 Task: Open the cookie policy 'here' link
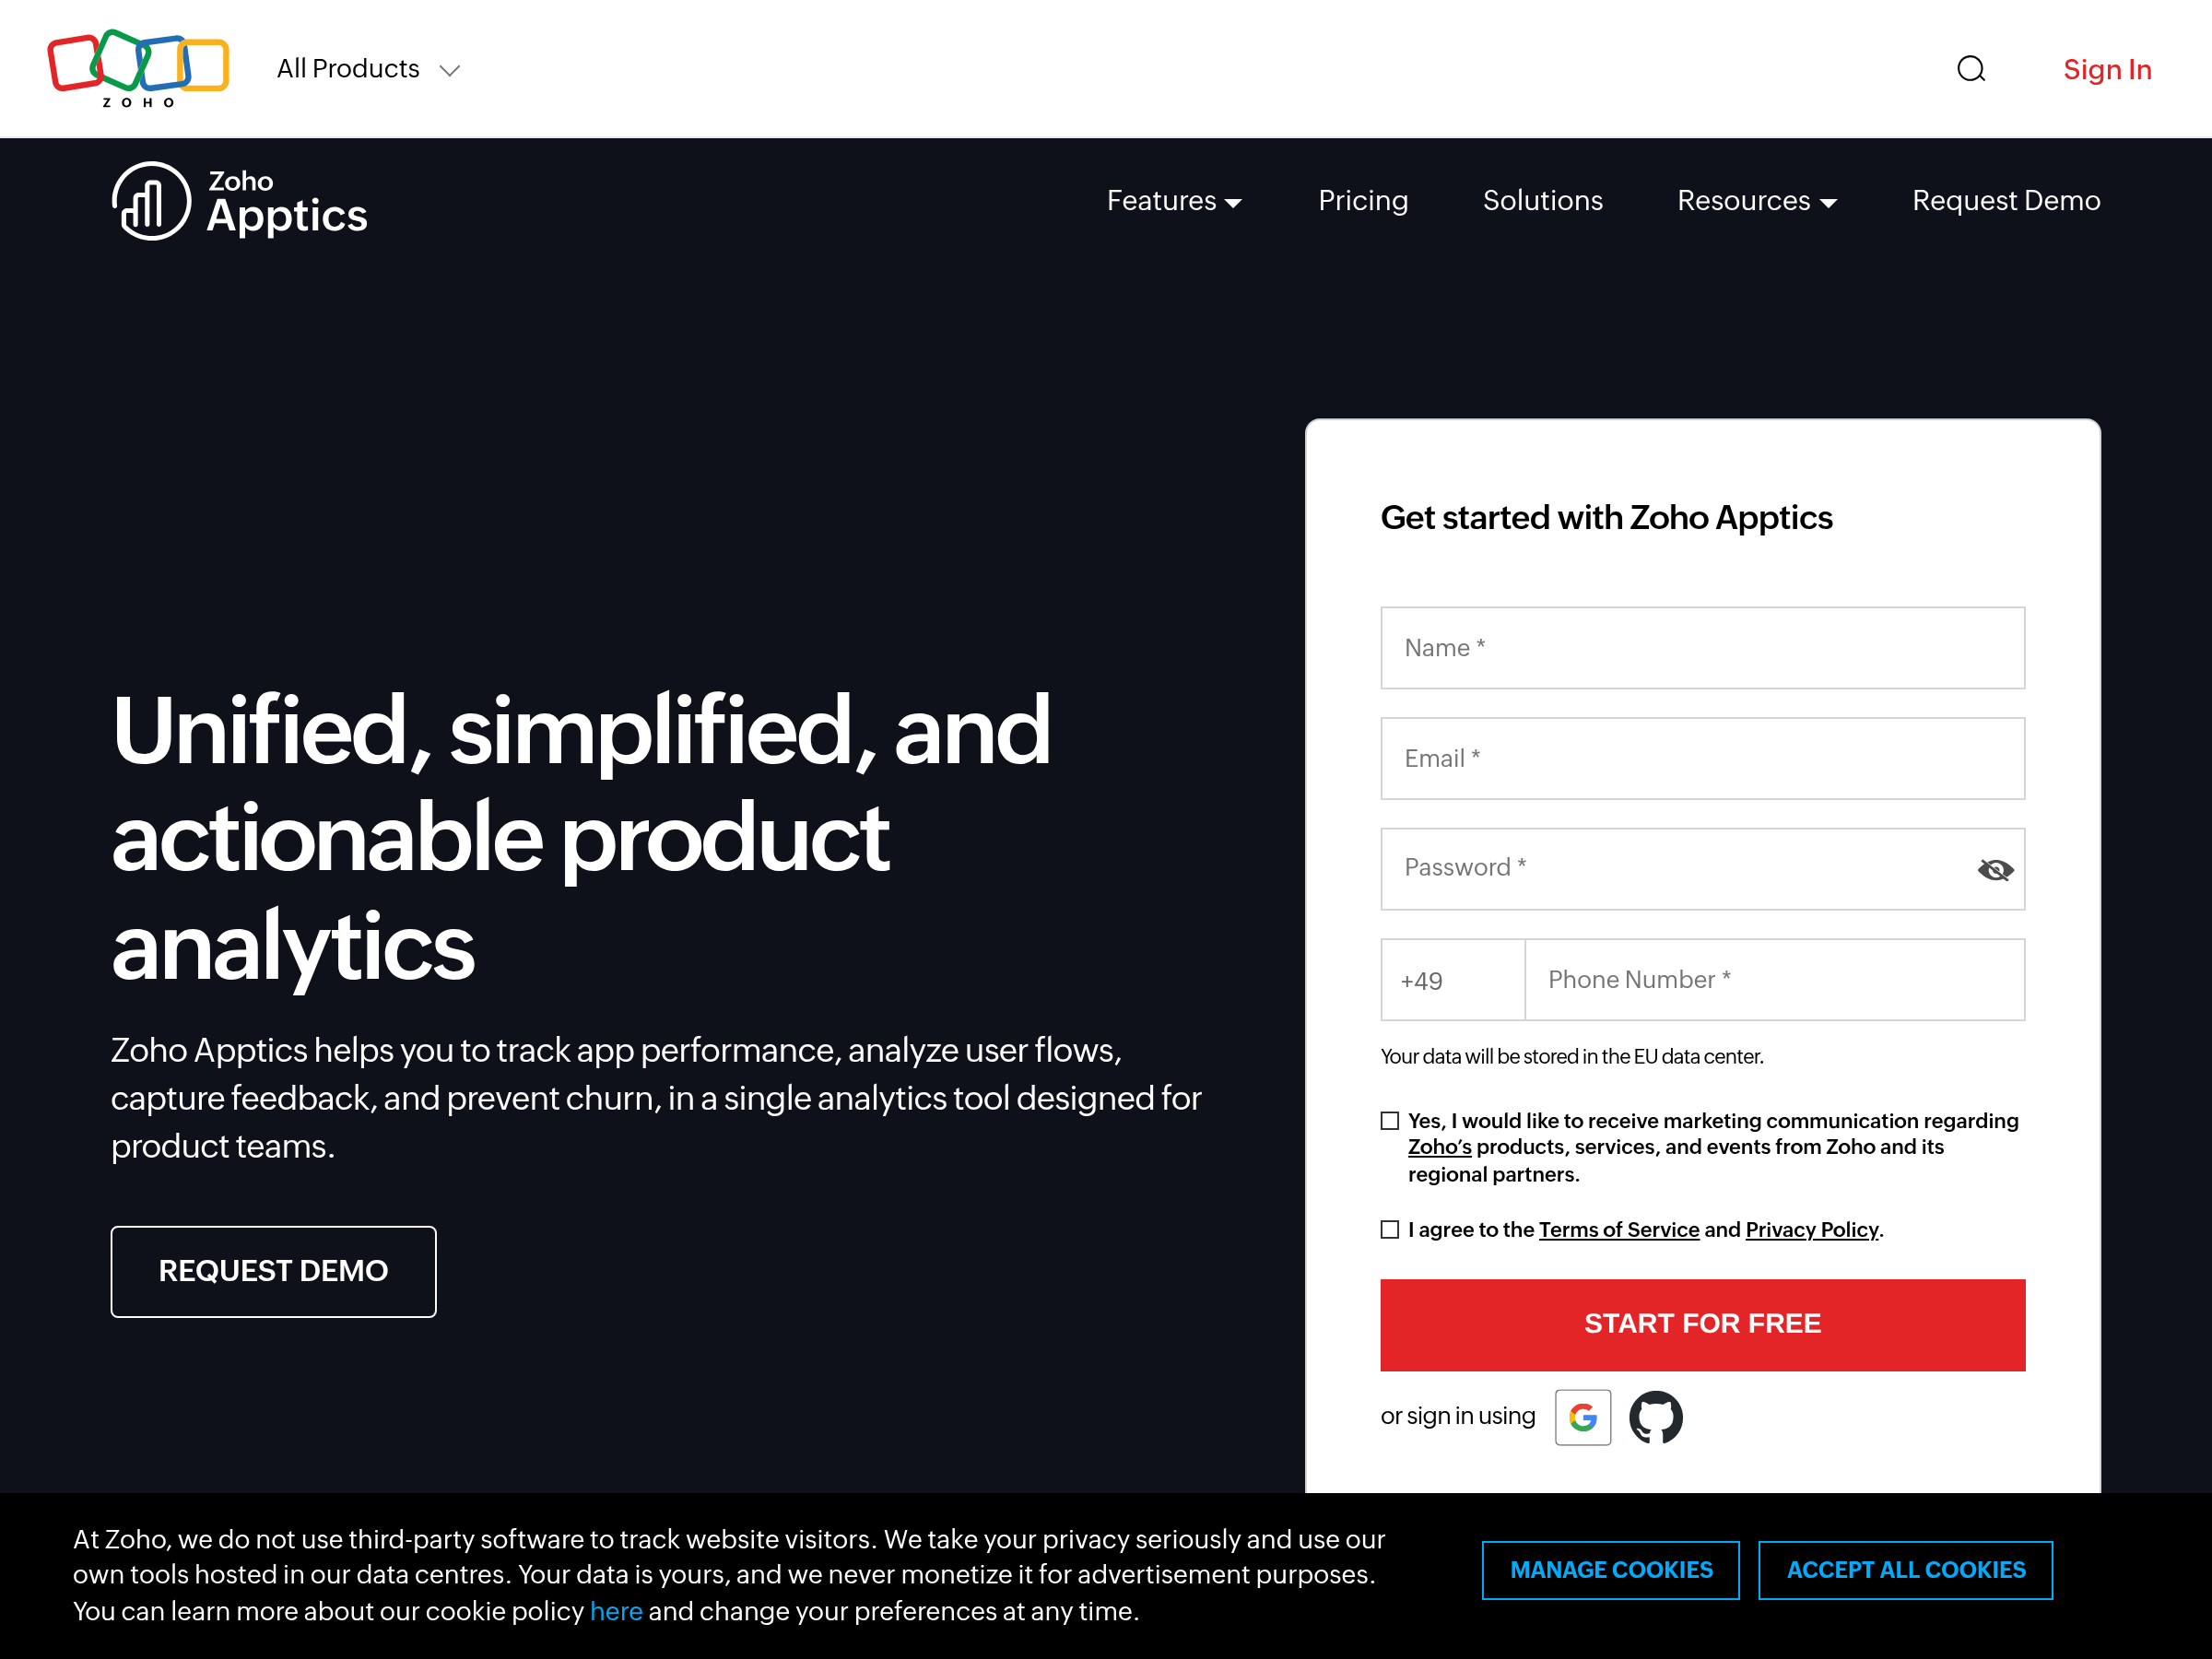pyautogui.click(x=615, y=1611)
